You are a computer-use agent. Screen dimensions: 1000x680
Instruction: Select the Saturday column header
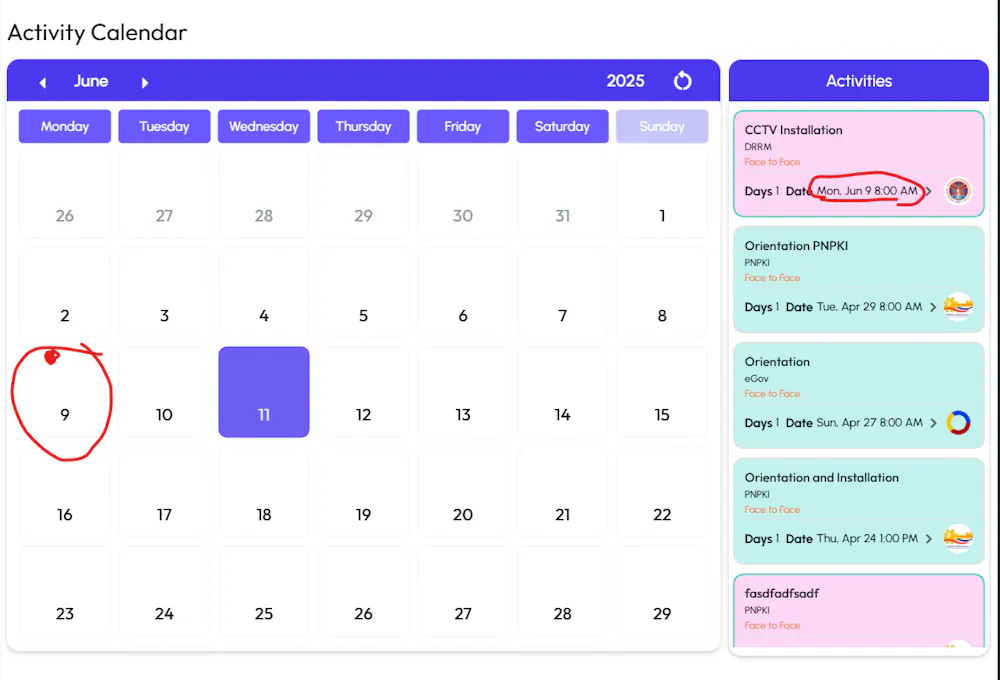(562, 126)
